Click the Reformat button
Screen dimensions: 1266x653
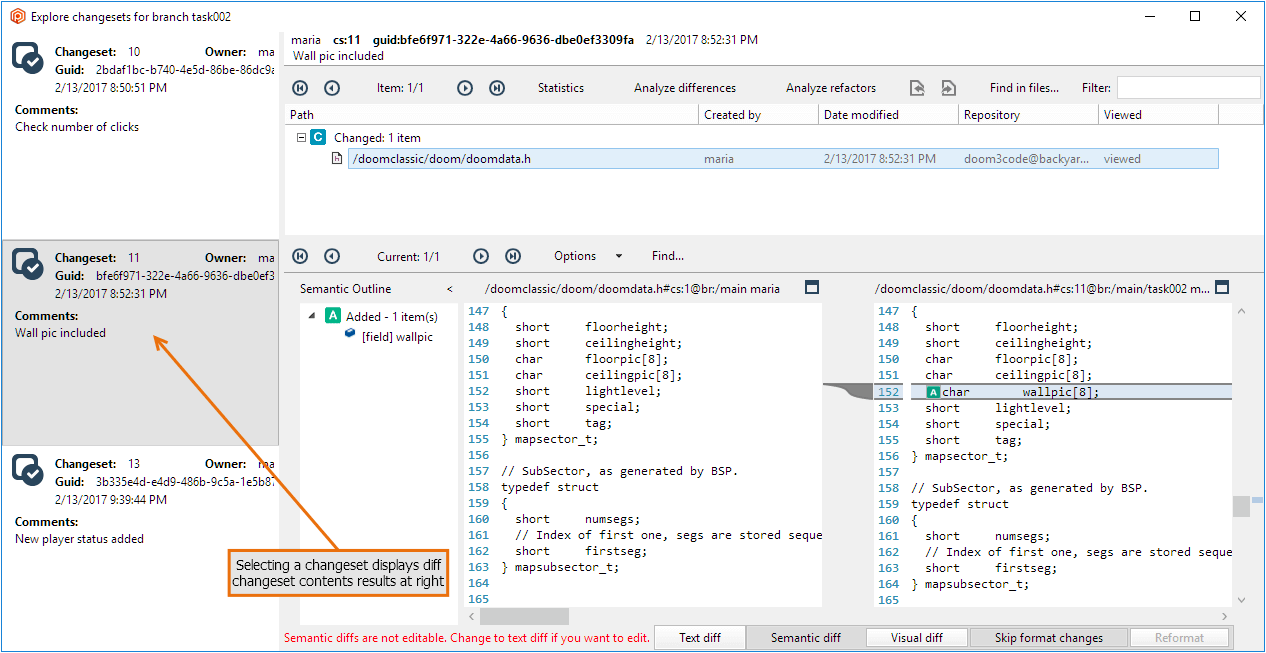coord(1180,638)
